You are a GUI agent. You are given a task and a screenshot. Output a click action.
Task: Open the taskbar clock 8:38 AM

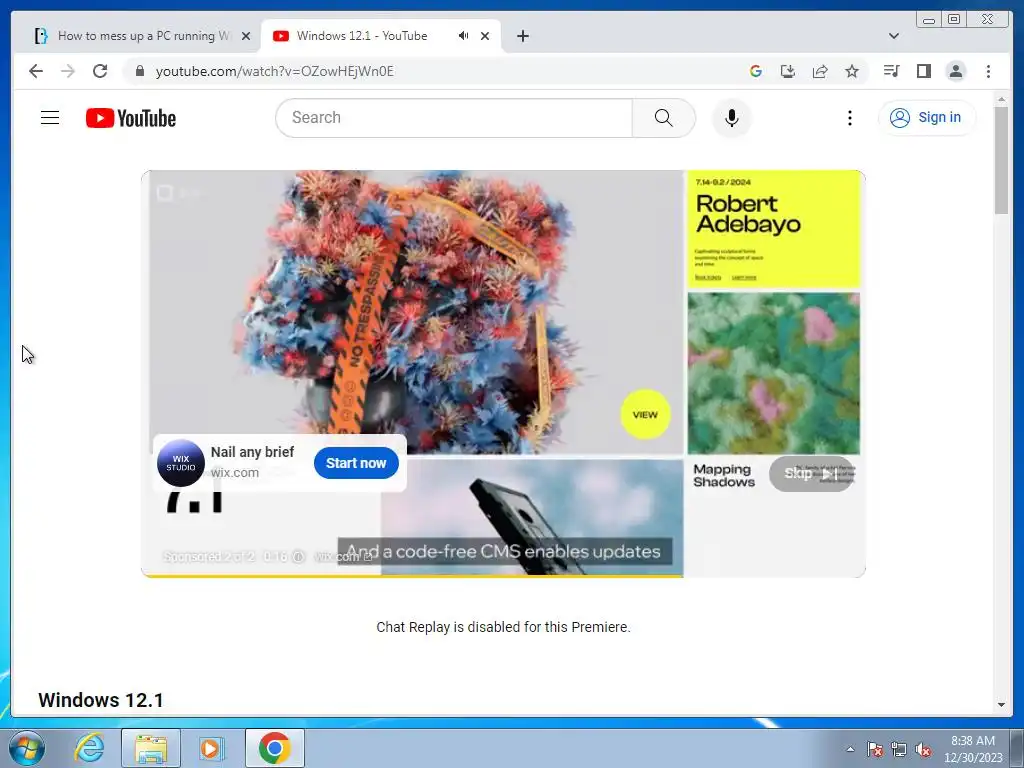tap(972, 749)
